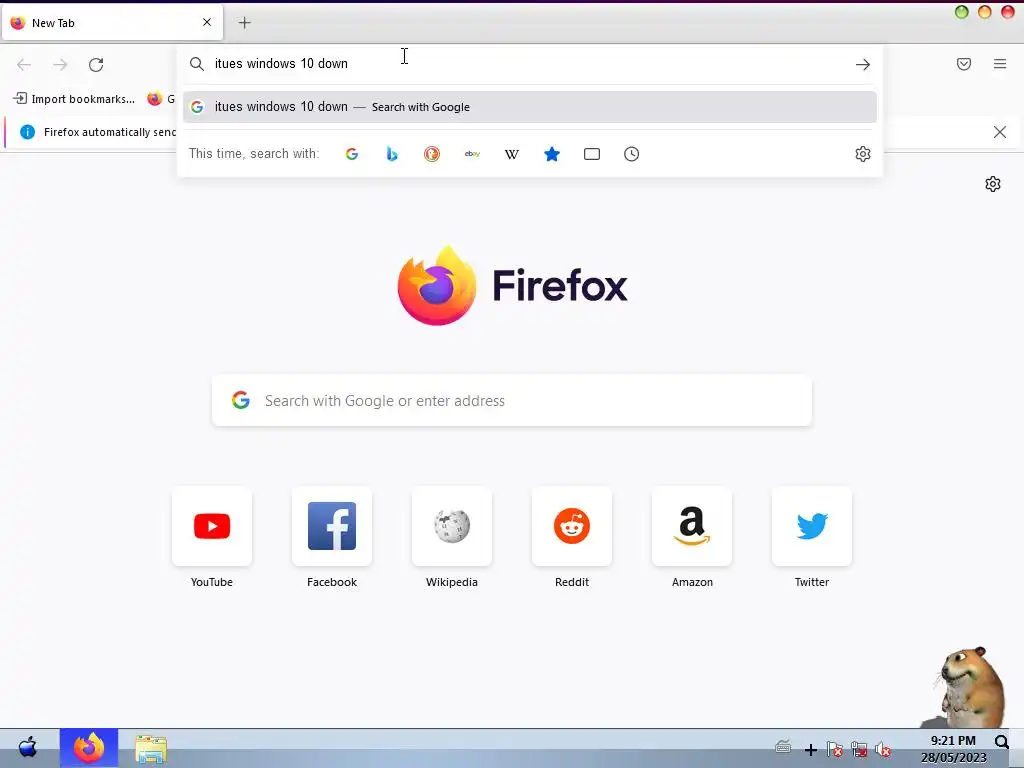Click the network status tray icon
Viewport: 1024px width, 768px height.
click(x=859, y=750)
